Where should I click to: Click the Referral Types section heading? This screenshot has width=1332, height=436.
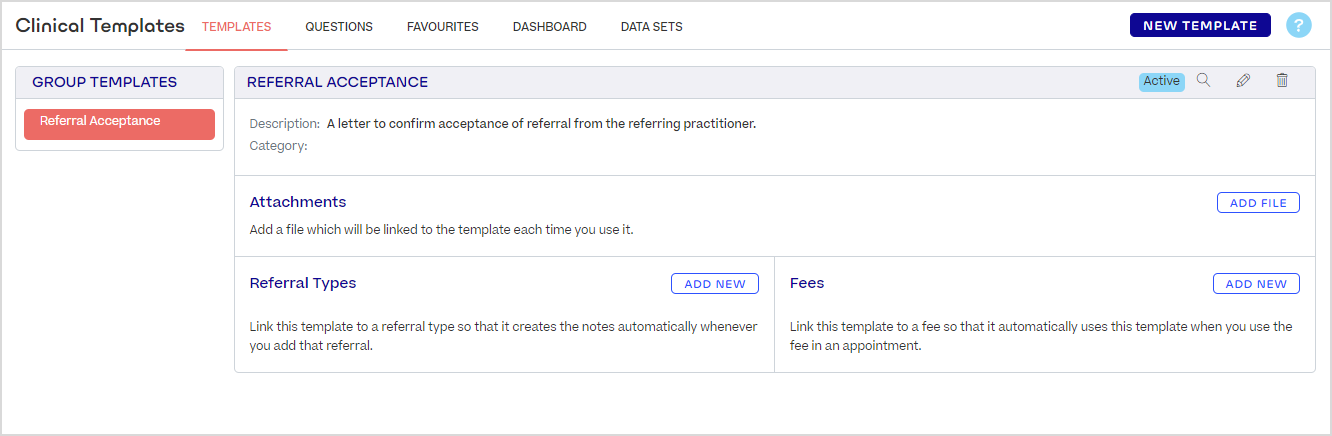tap(303, 283)
